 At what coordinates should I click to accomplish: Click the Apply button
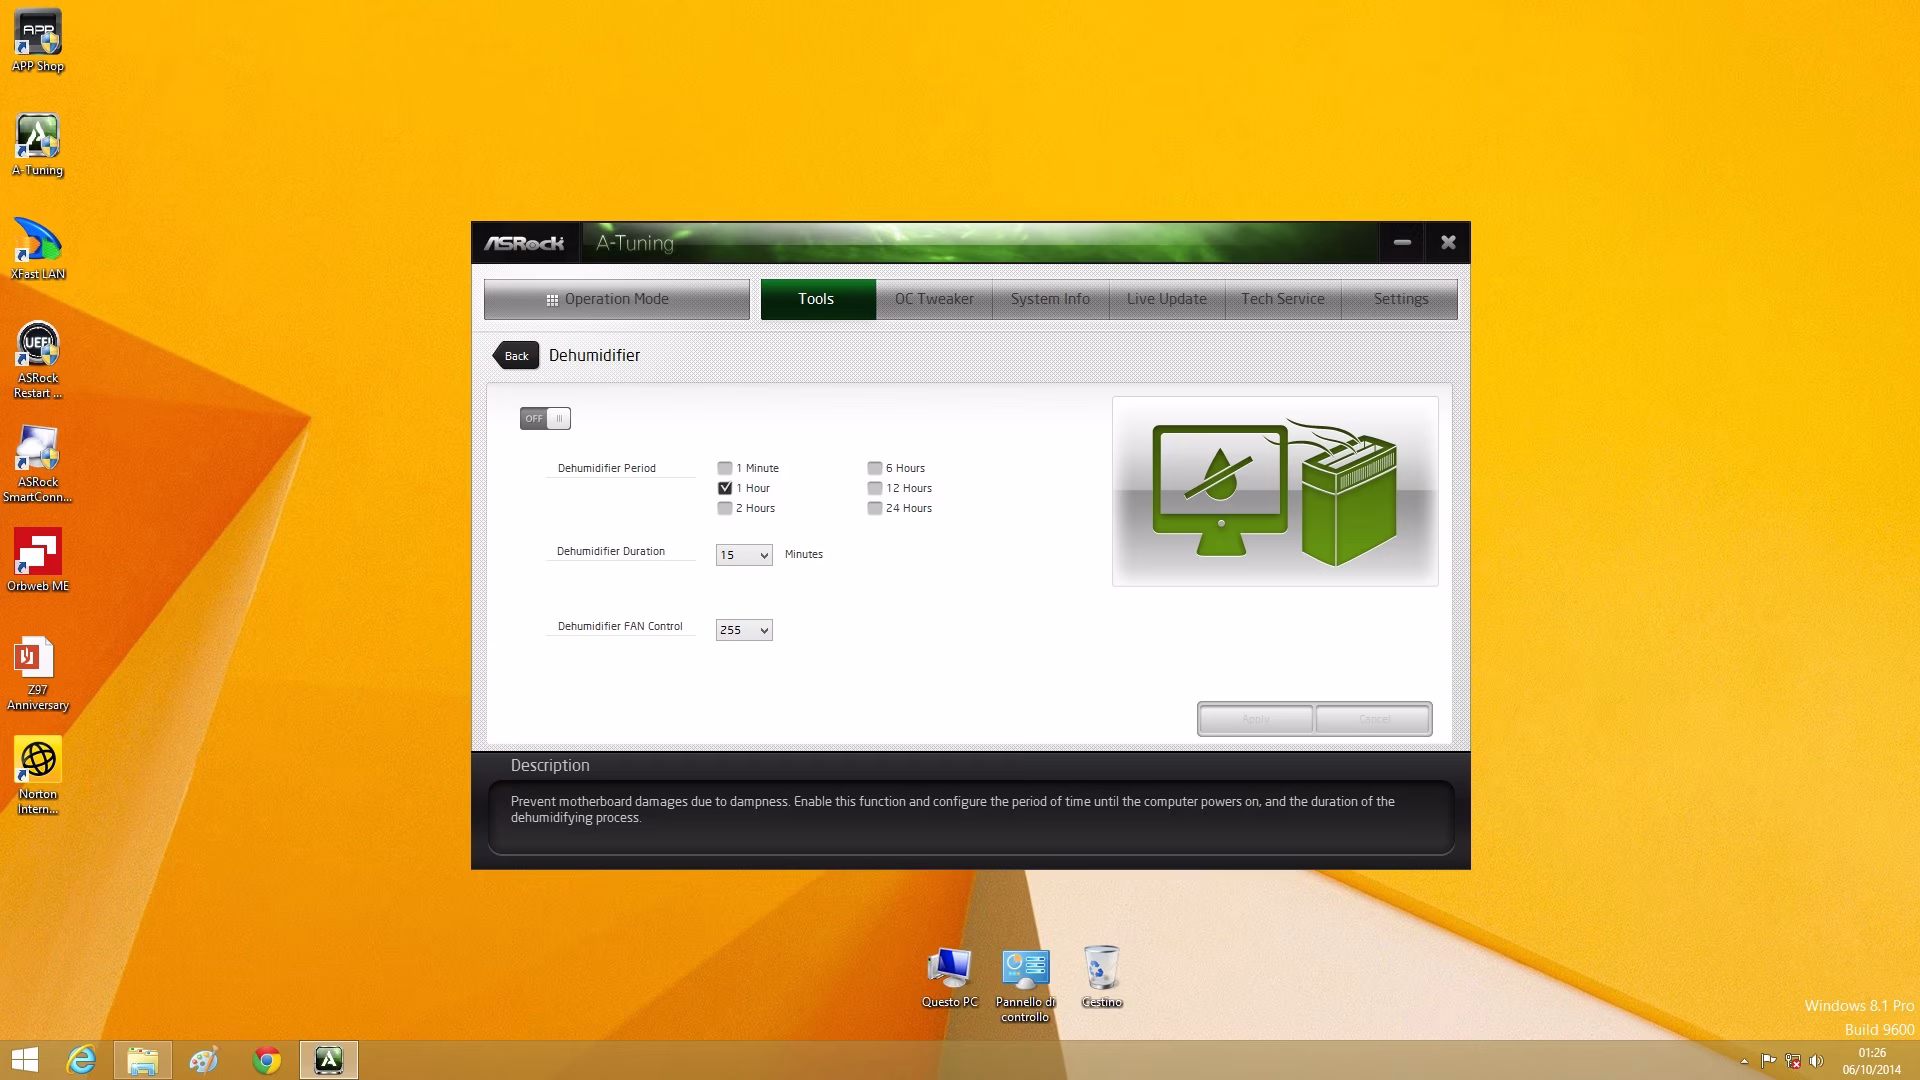1256,719
